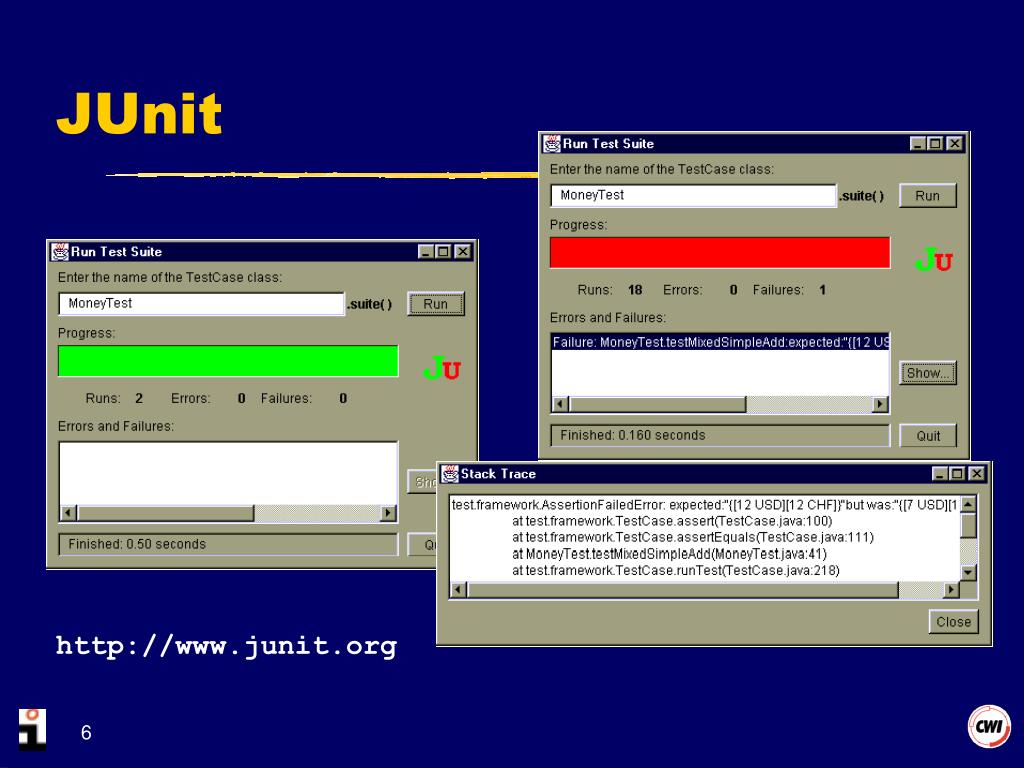
Task: Click right scroll arrow in red-bar window failures list
Action: 880,404
